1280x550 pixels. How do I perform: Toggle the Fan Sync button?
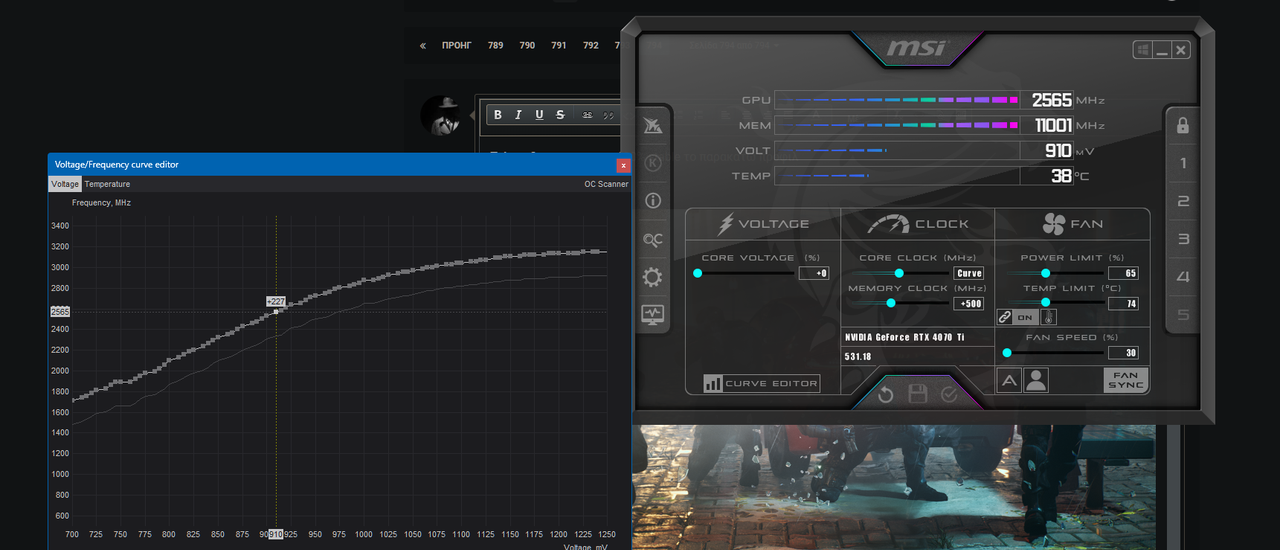(x=1126, y=380)
